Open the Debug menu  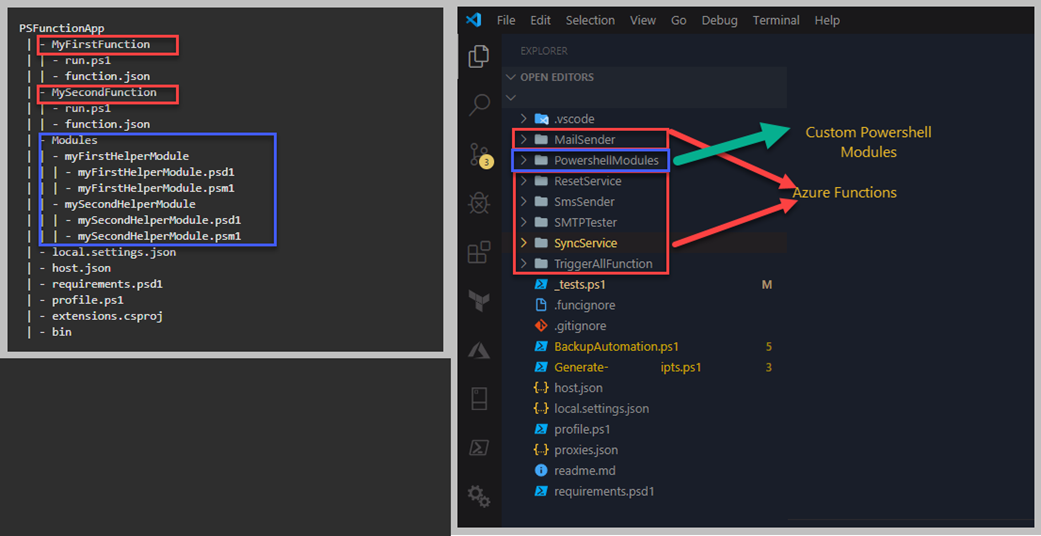[720, 21]
